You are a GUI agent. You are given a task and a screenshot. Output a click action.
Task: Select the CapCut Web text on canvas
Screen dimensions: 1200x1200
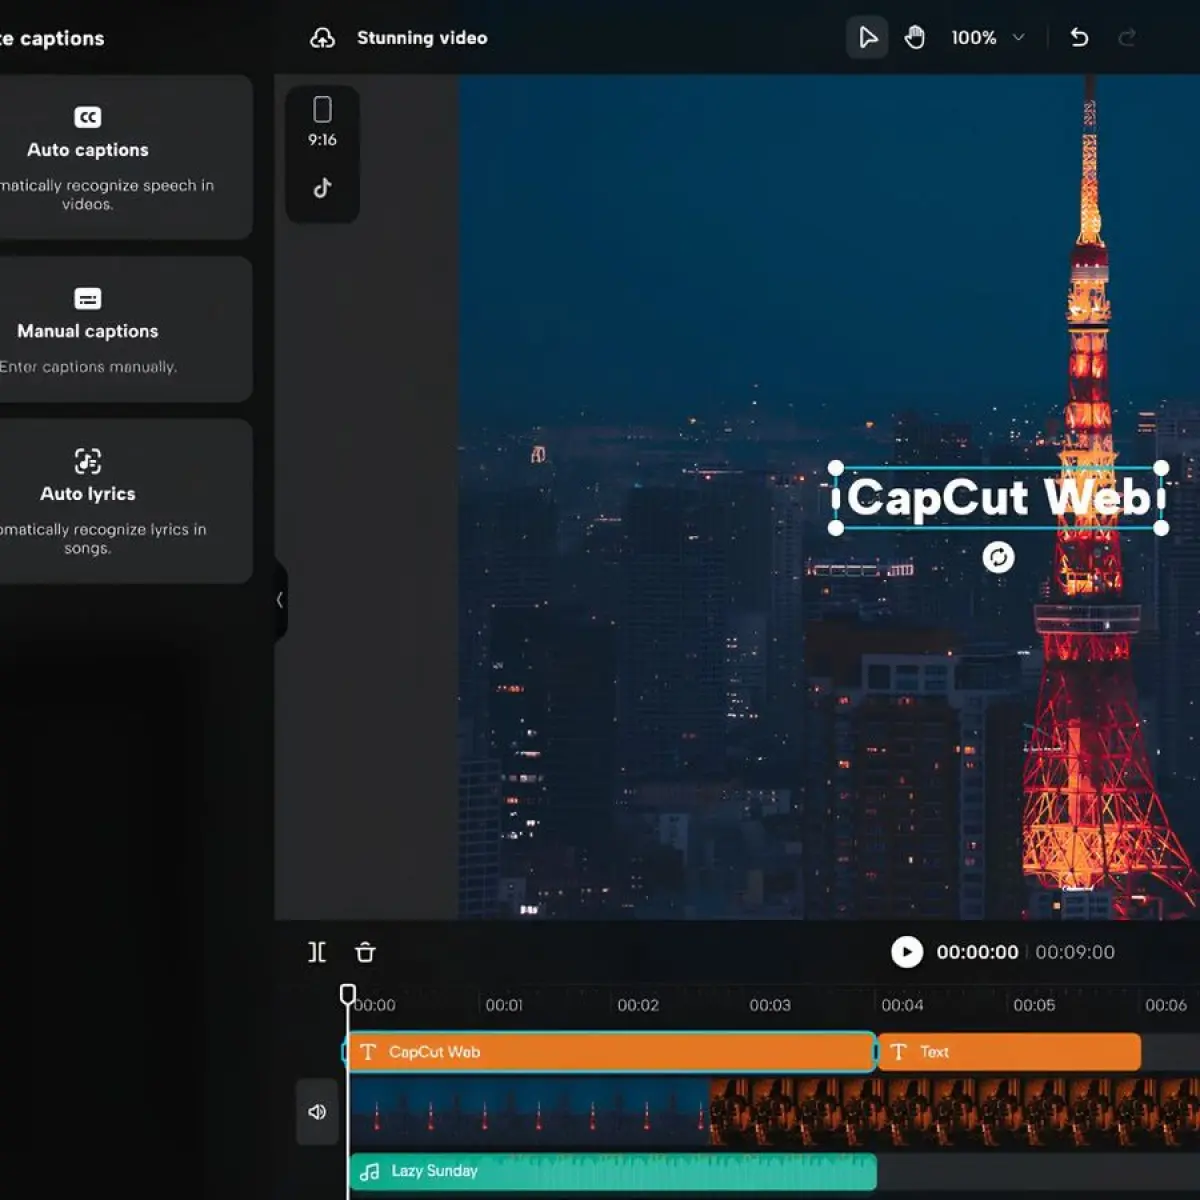(x=998, y=497)
